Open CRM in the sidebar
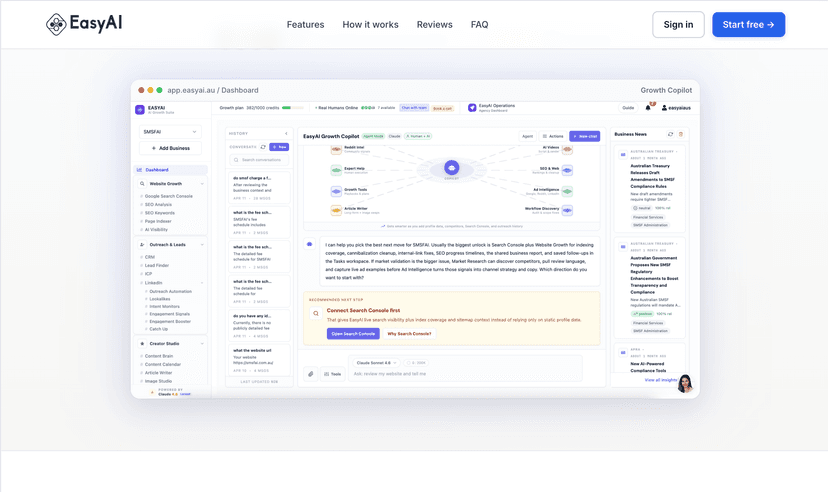 tap(149, 257)
